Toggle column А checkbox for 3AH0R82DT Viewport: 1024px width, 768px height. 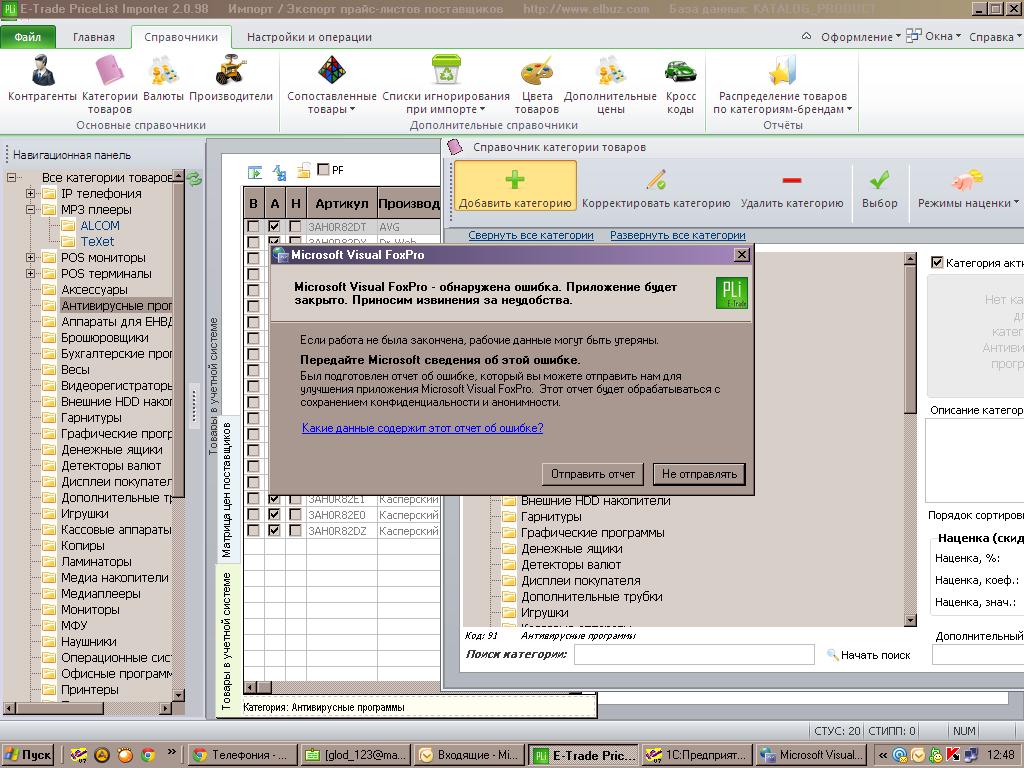point(274,227)
